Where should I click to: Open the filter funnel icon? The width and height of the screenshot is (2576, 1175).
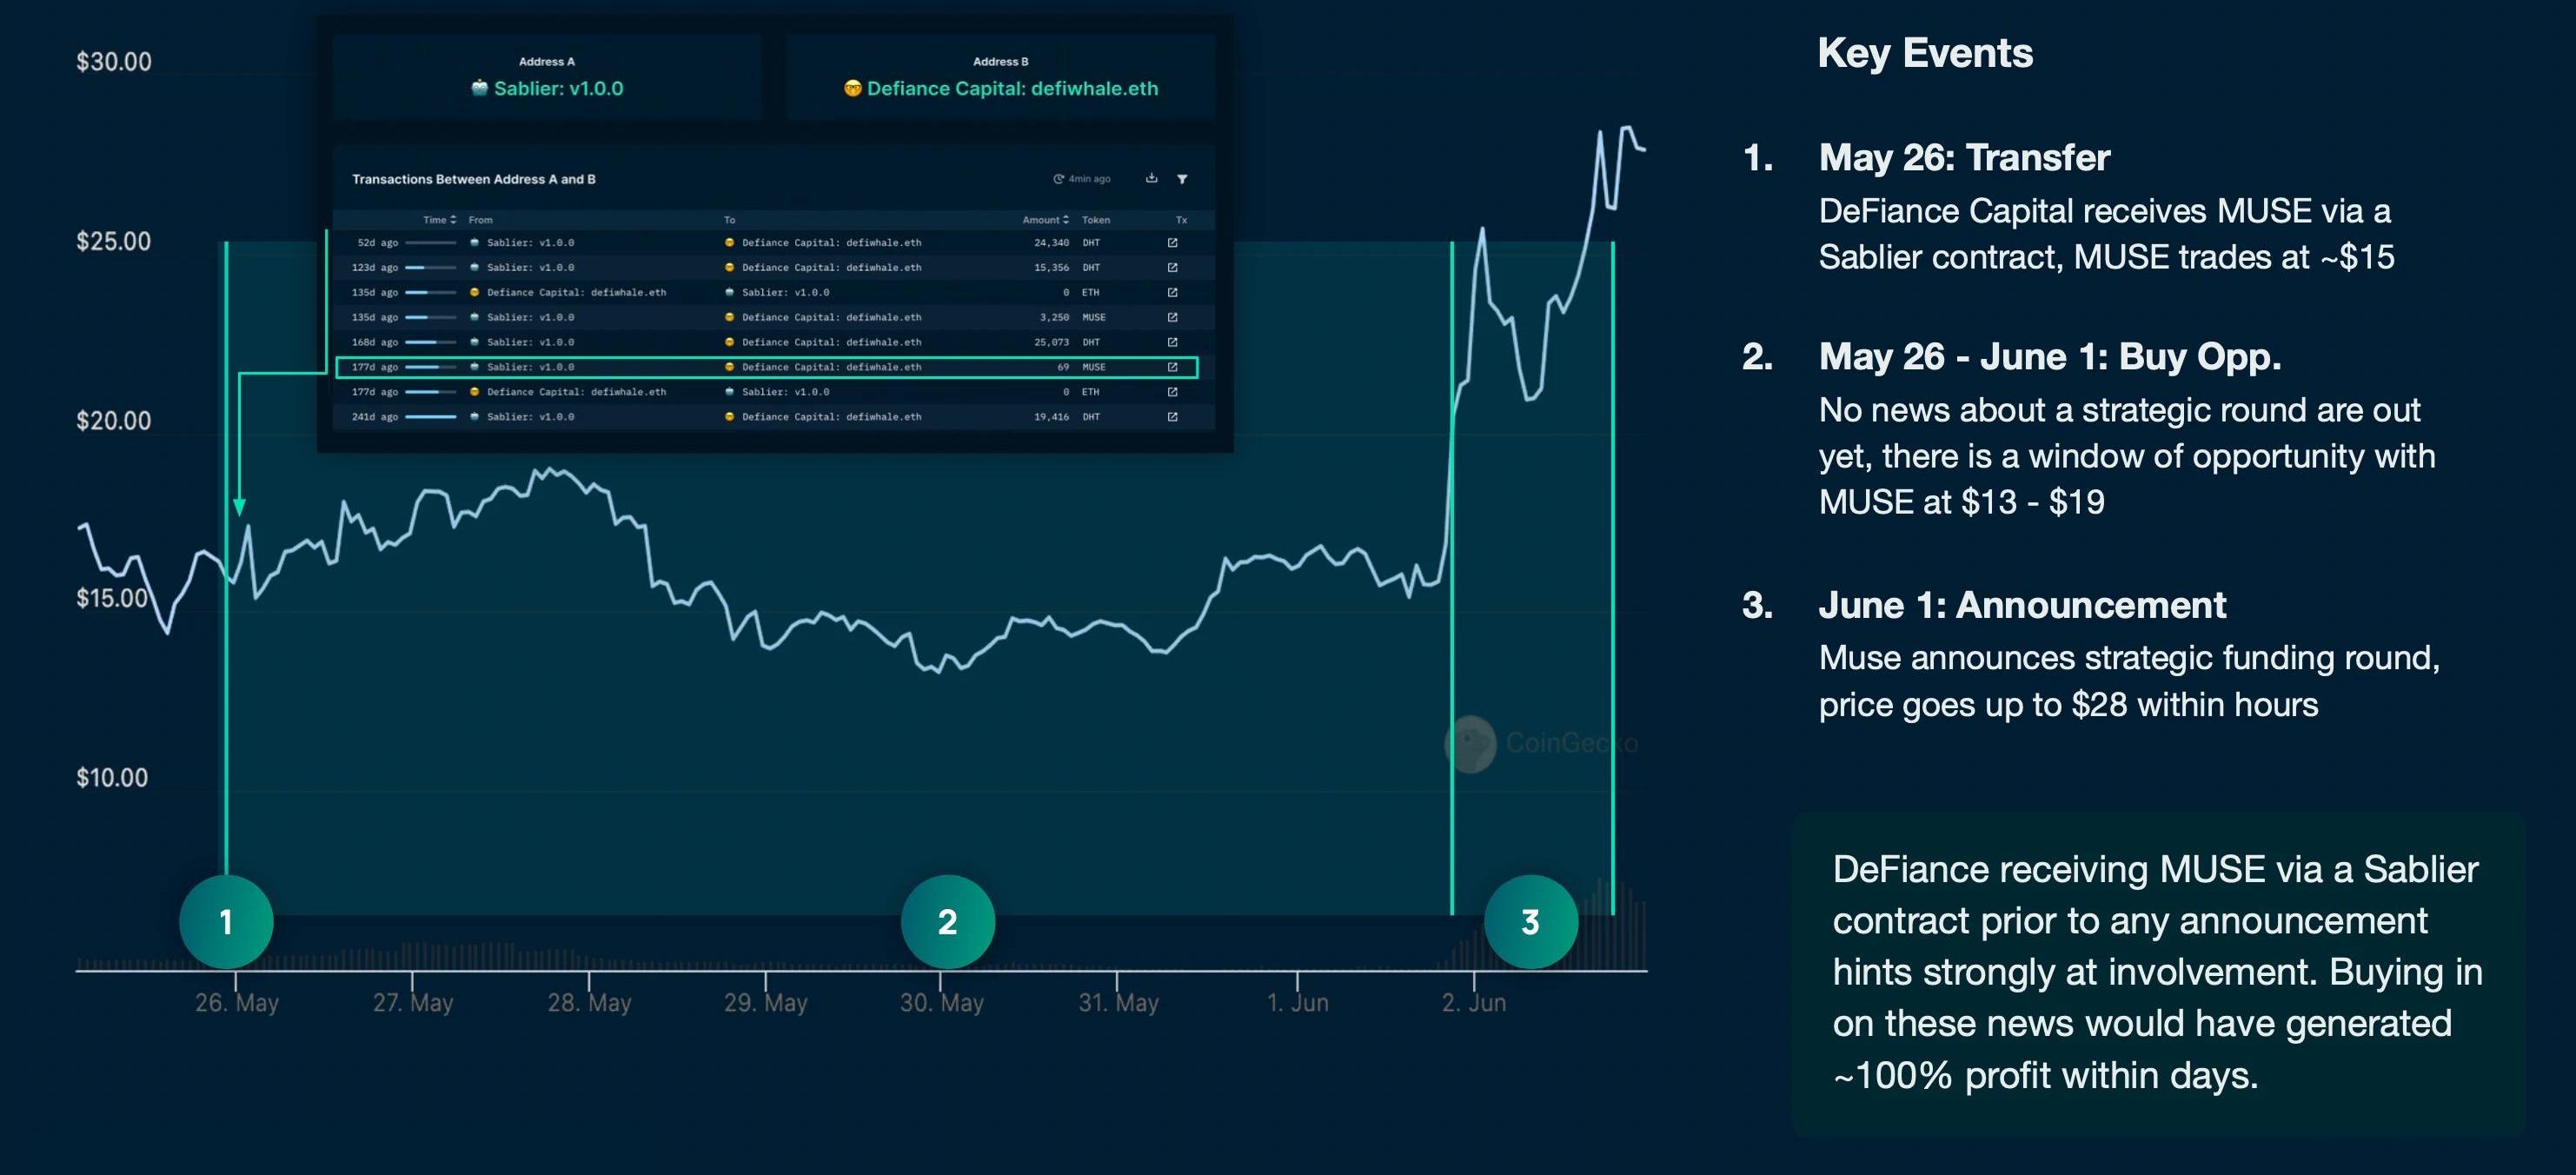1182,179
